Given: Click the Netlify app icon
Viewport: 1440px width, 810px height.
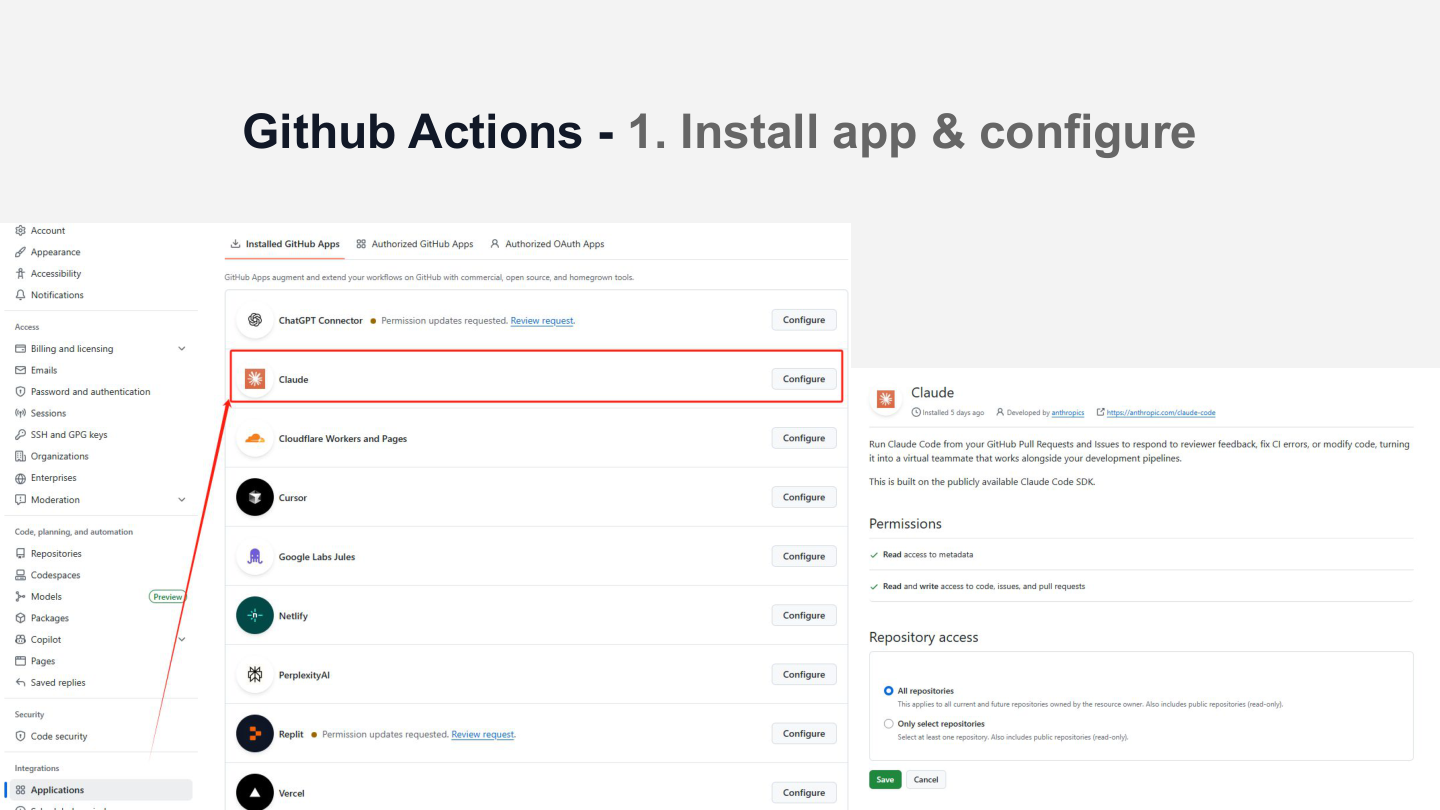Looking at the screenshot, I should [x=255, y=615].
